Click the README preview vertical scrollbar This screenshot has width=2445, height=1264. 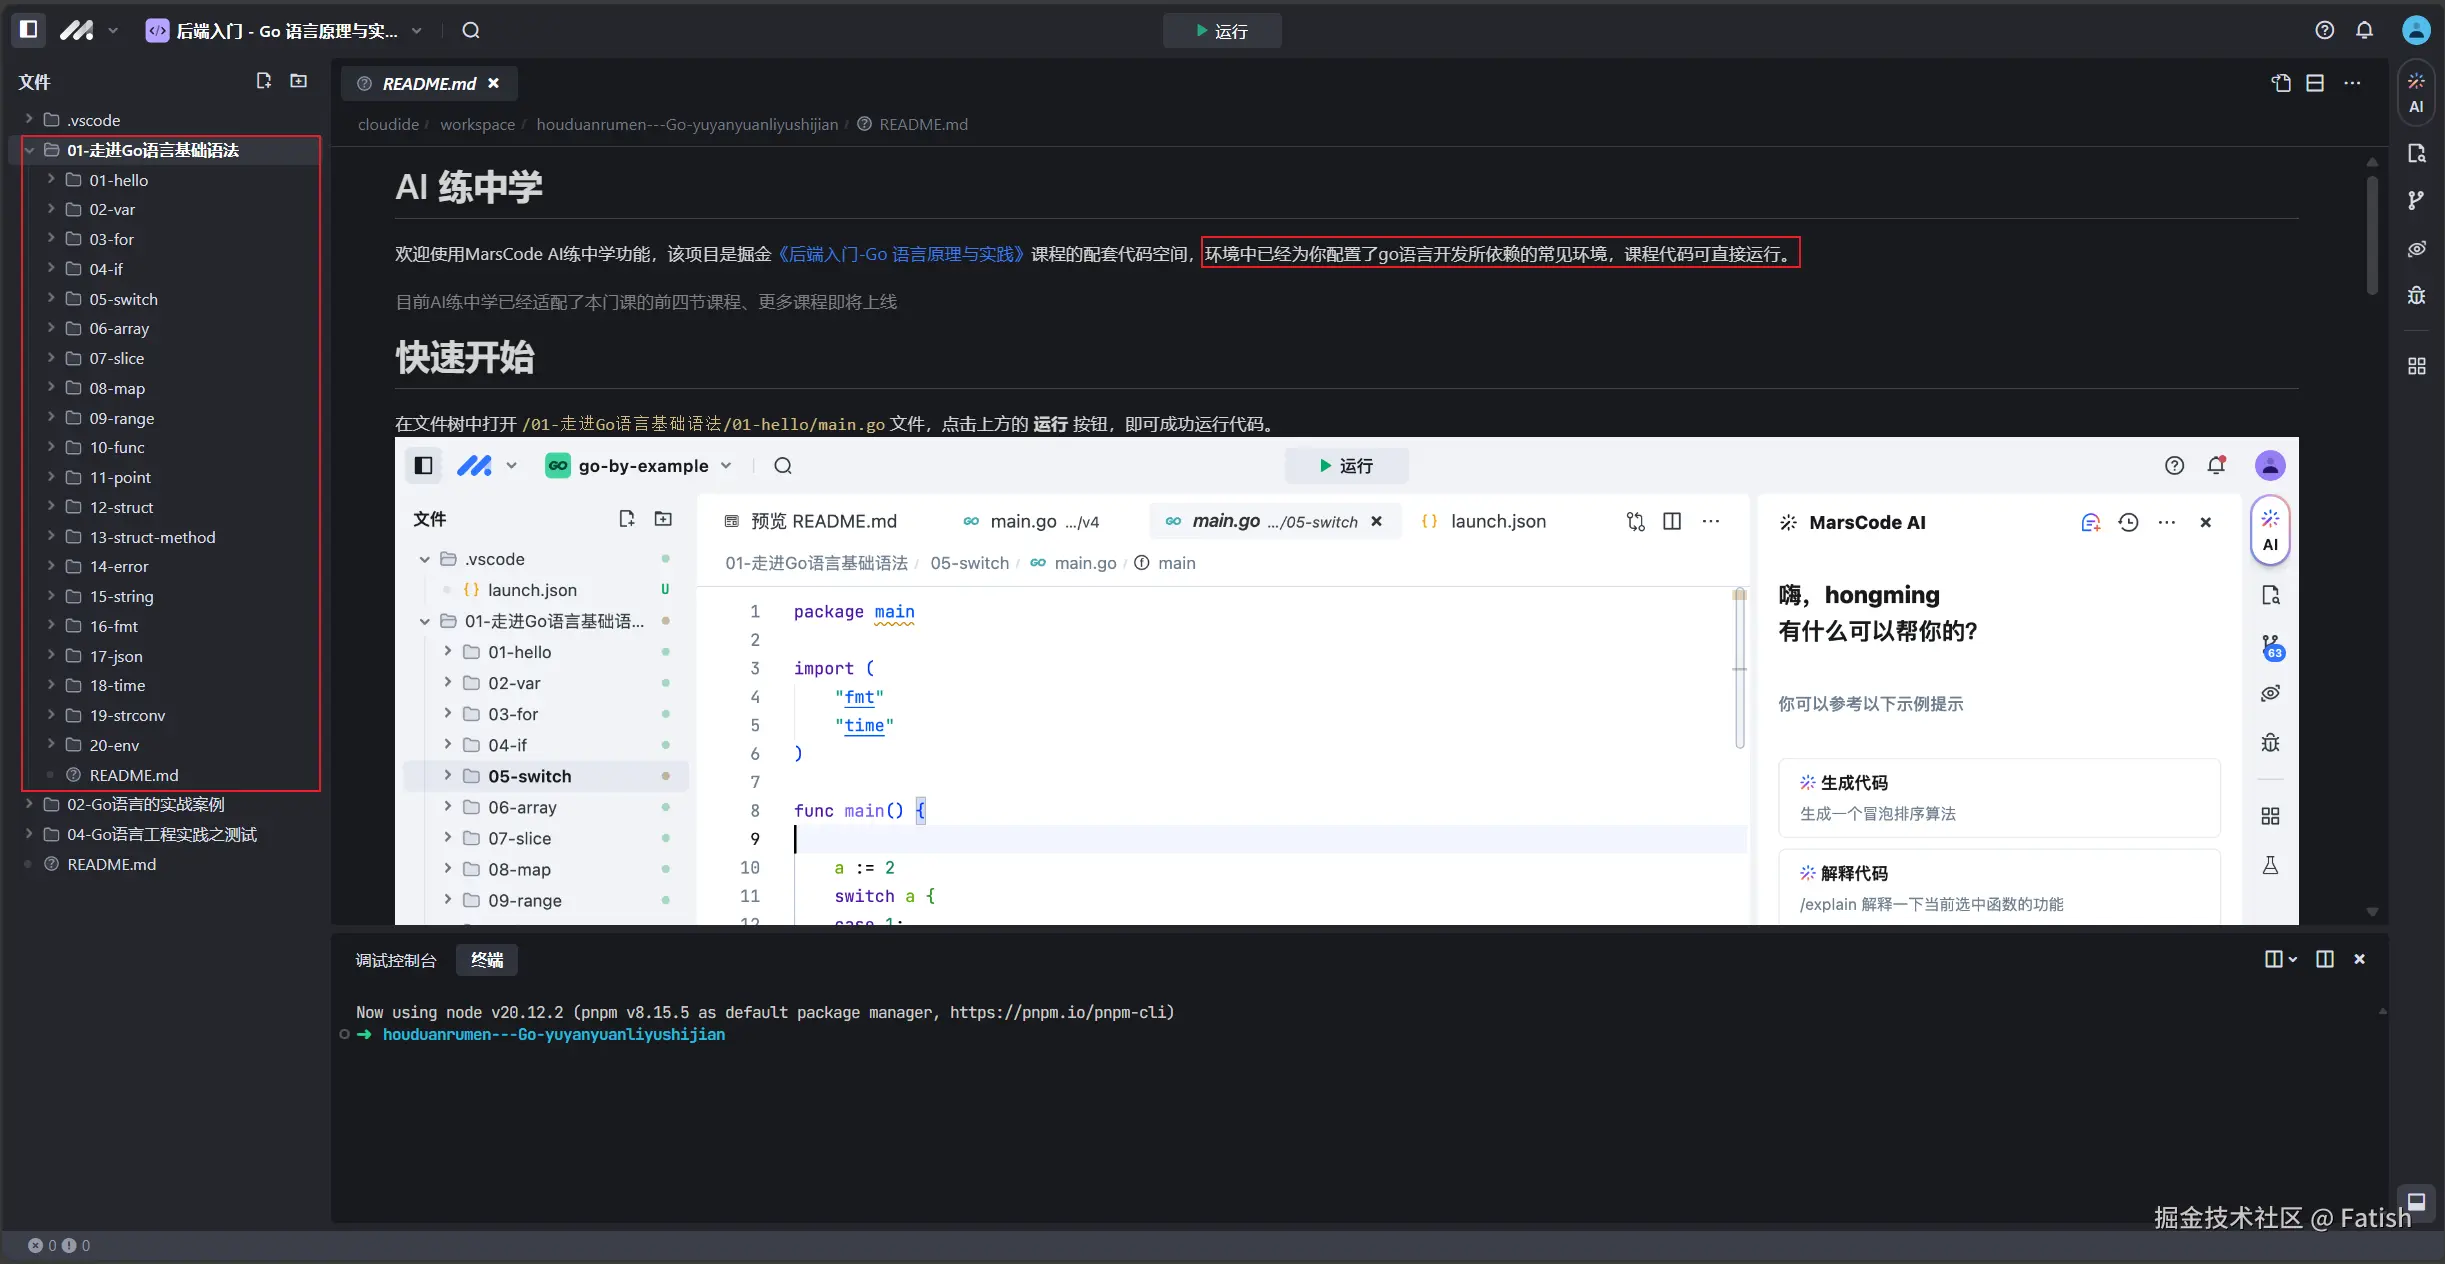pos(2371,235)
